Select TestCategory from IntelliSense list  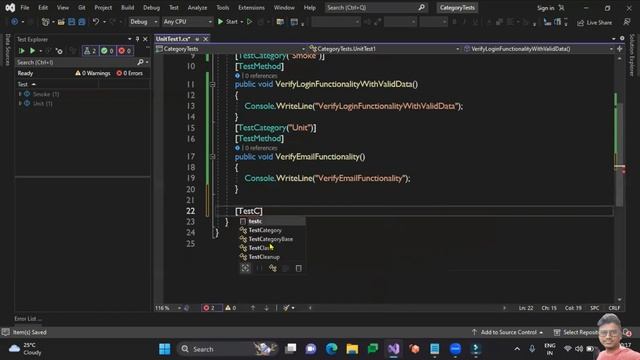265,230
